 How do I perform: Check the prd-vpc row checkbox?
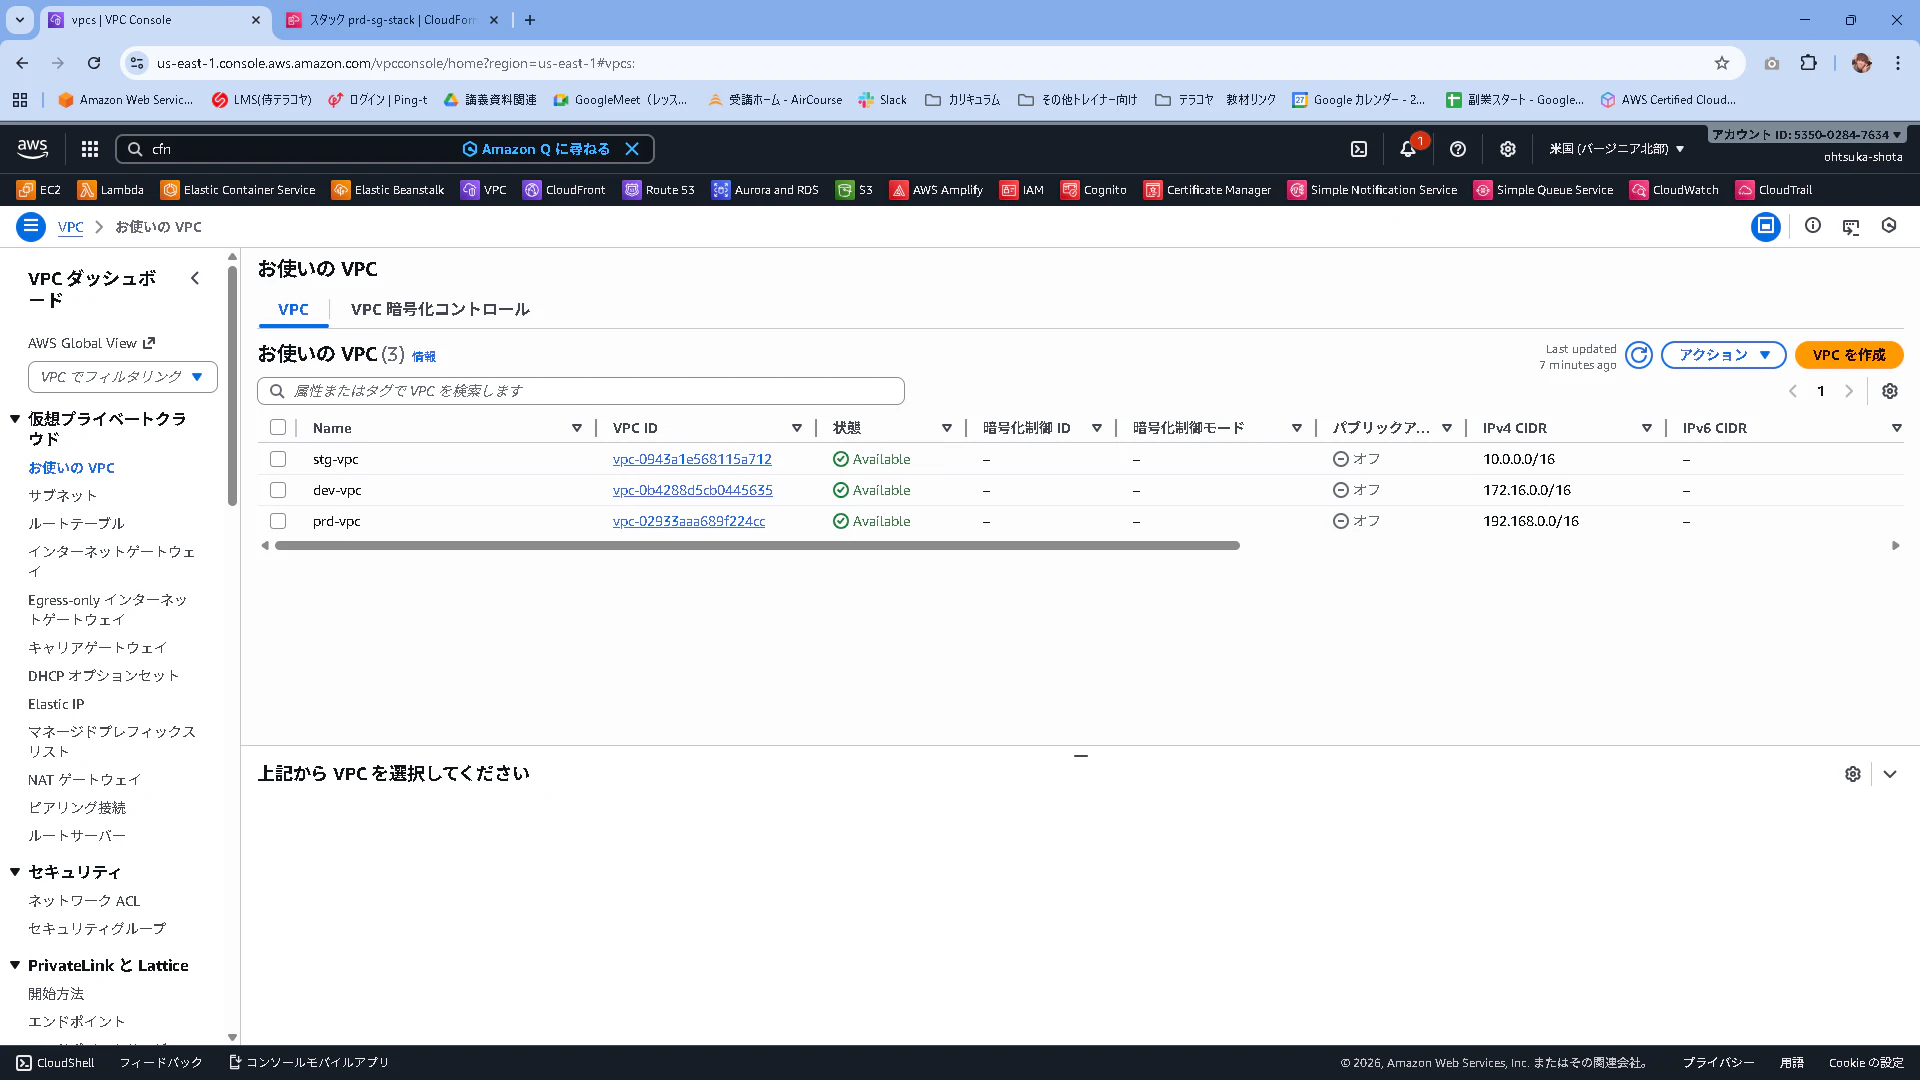tap(278, 521)
